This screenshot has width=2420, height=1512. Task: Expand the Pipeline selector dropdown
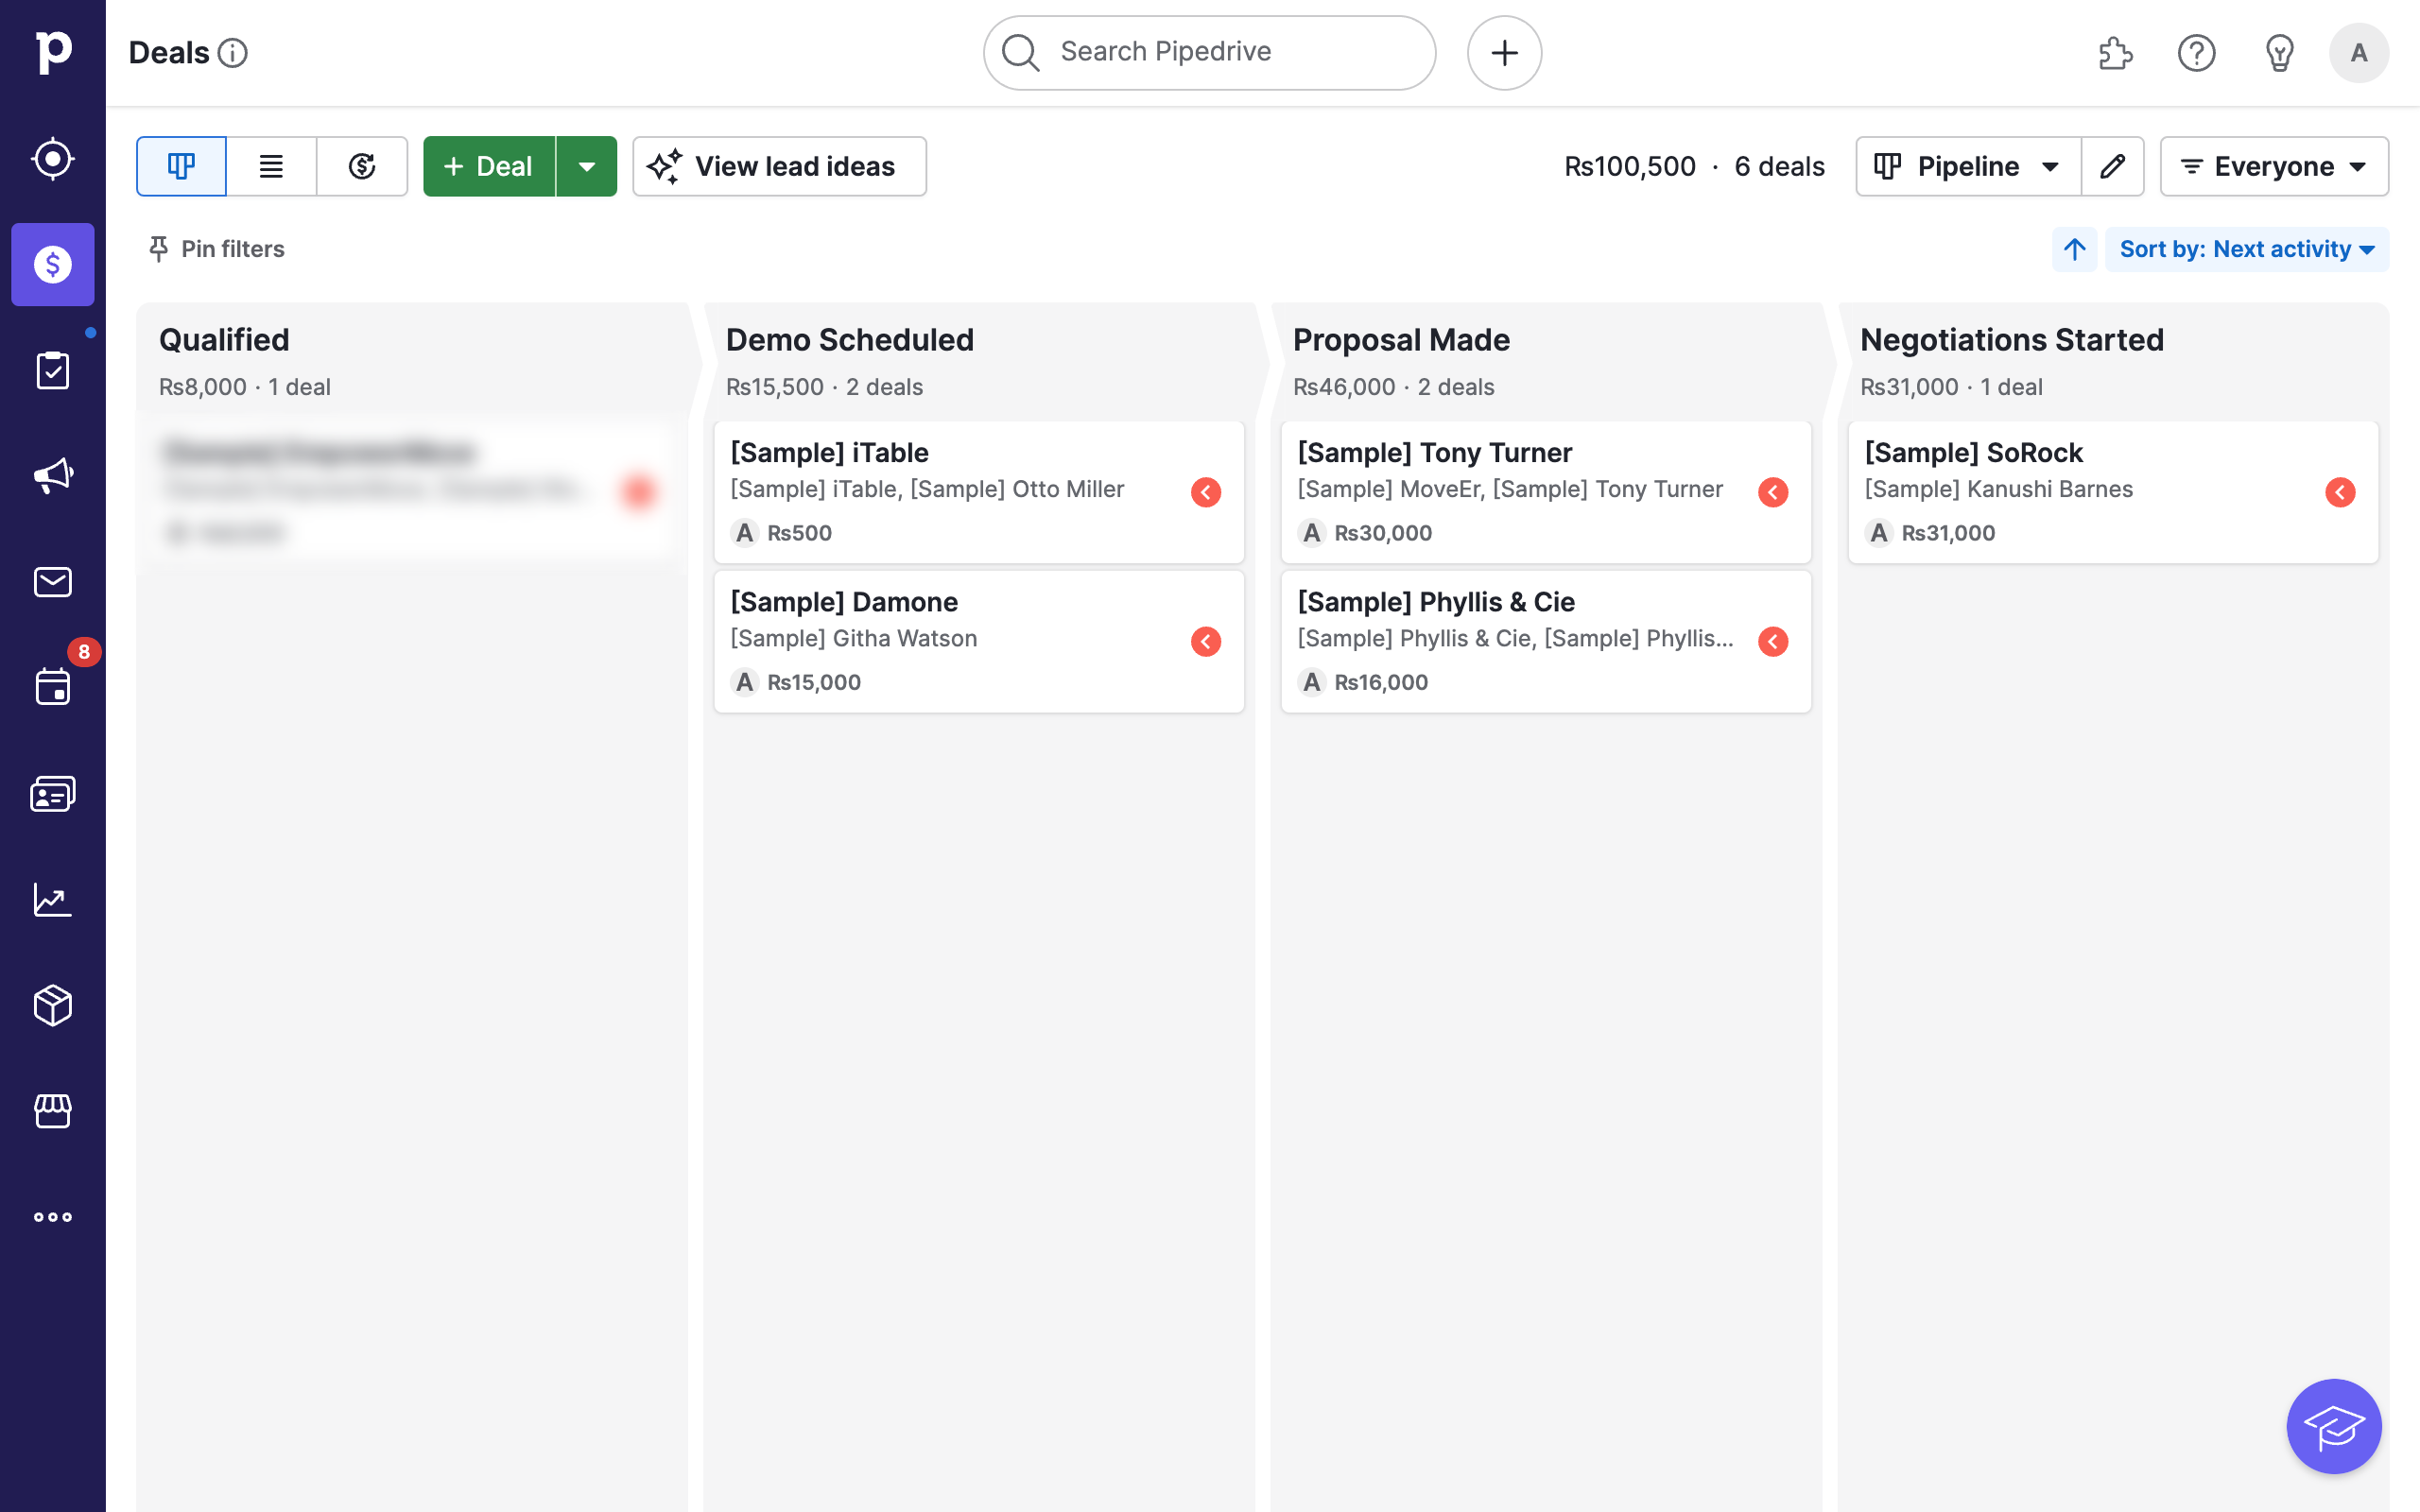(1967, 166)
